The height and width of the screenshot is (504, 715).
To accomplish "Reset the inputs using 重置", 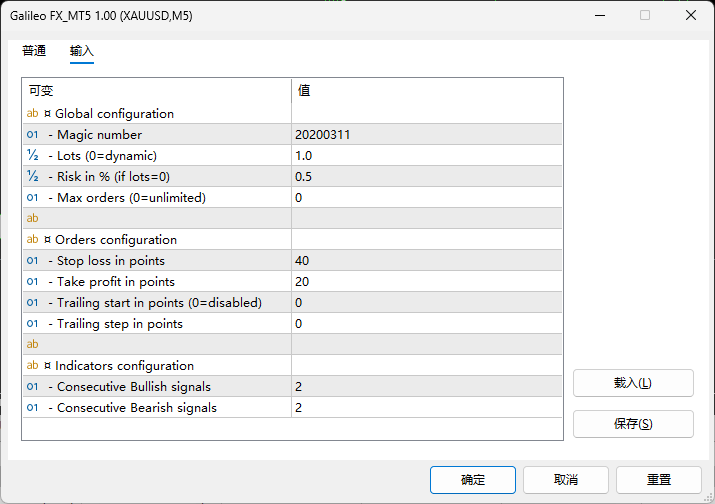I will click(658, 480).
